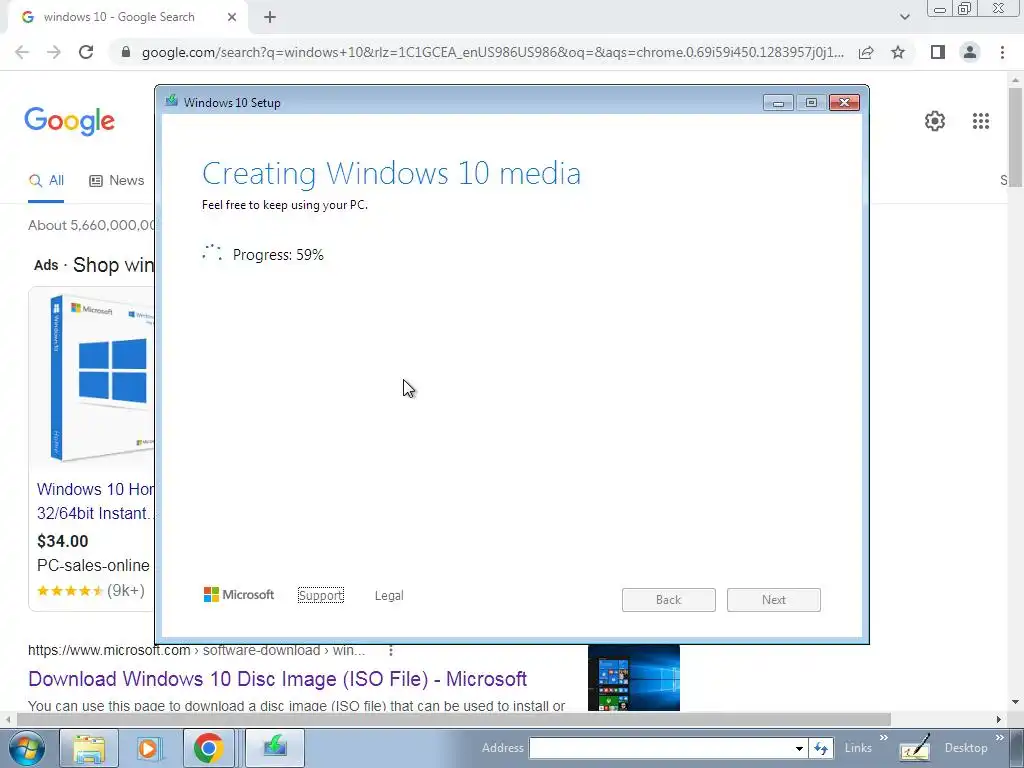Click the page horizontal scrollbar

pyautogui.click(x=453, y=719)
